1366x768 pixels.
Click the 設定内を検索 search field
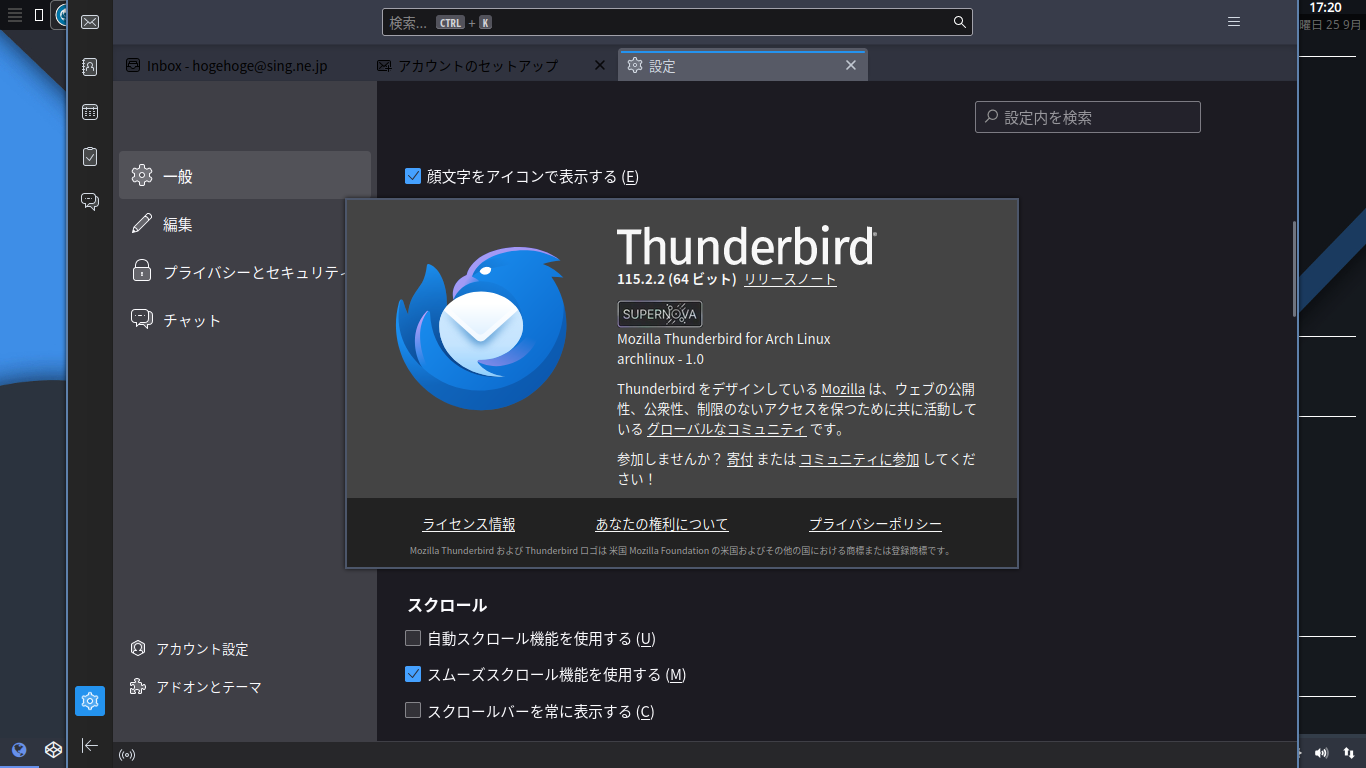point(1088,117)
